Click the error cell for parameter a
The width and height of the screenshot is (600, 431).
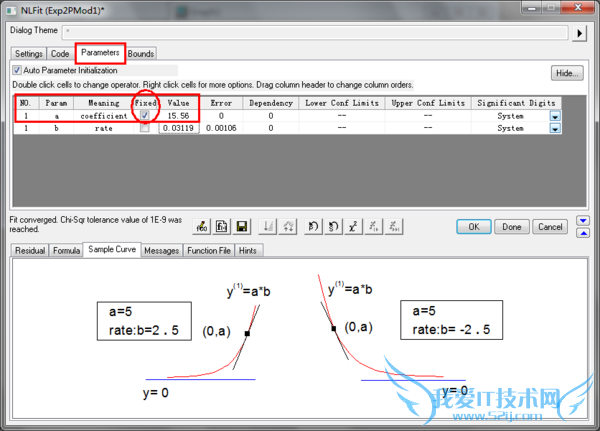(221, 116)
